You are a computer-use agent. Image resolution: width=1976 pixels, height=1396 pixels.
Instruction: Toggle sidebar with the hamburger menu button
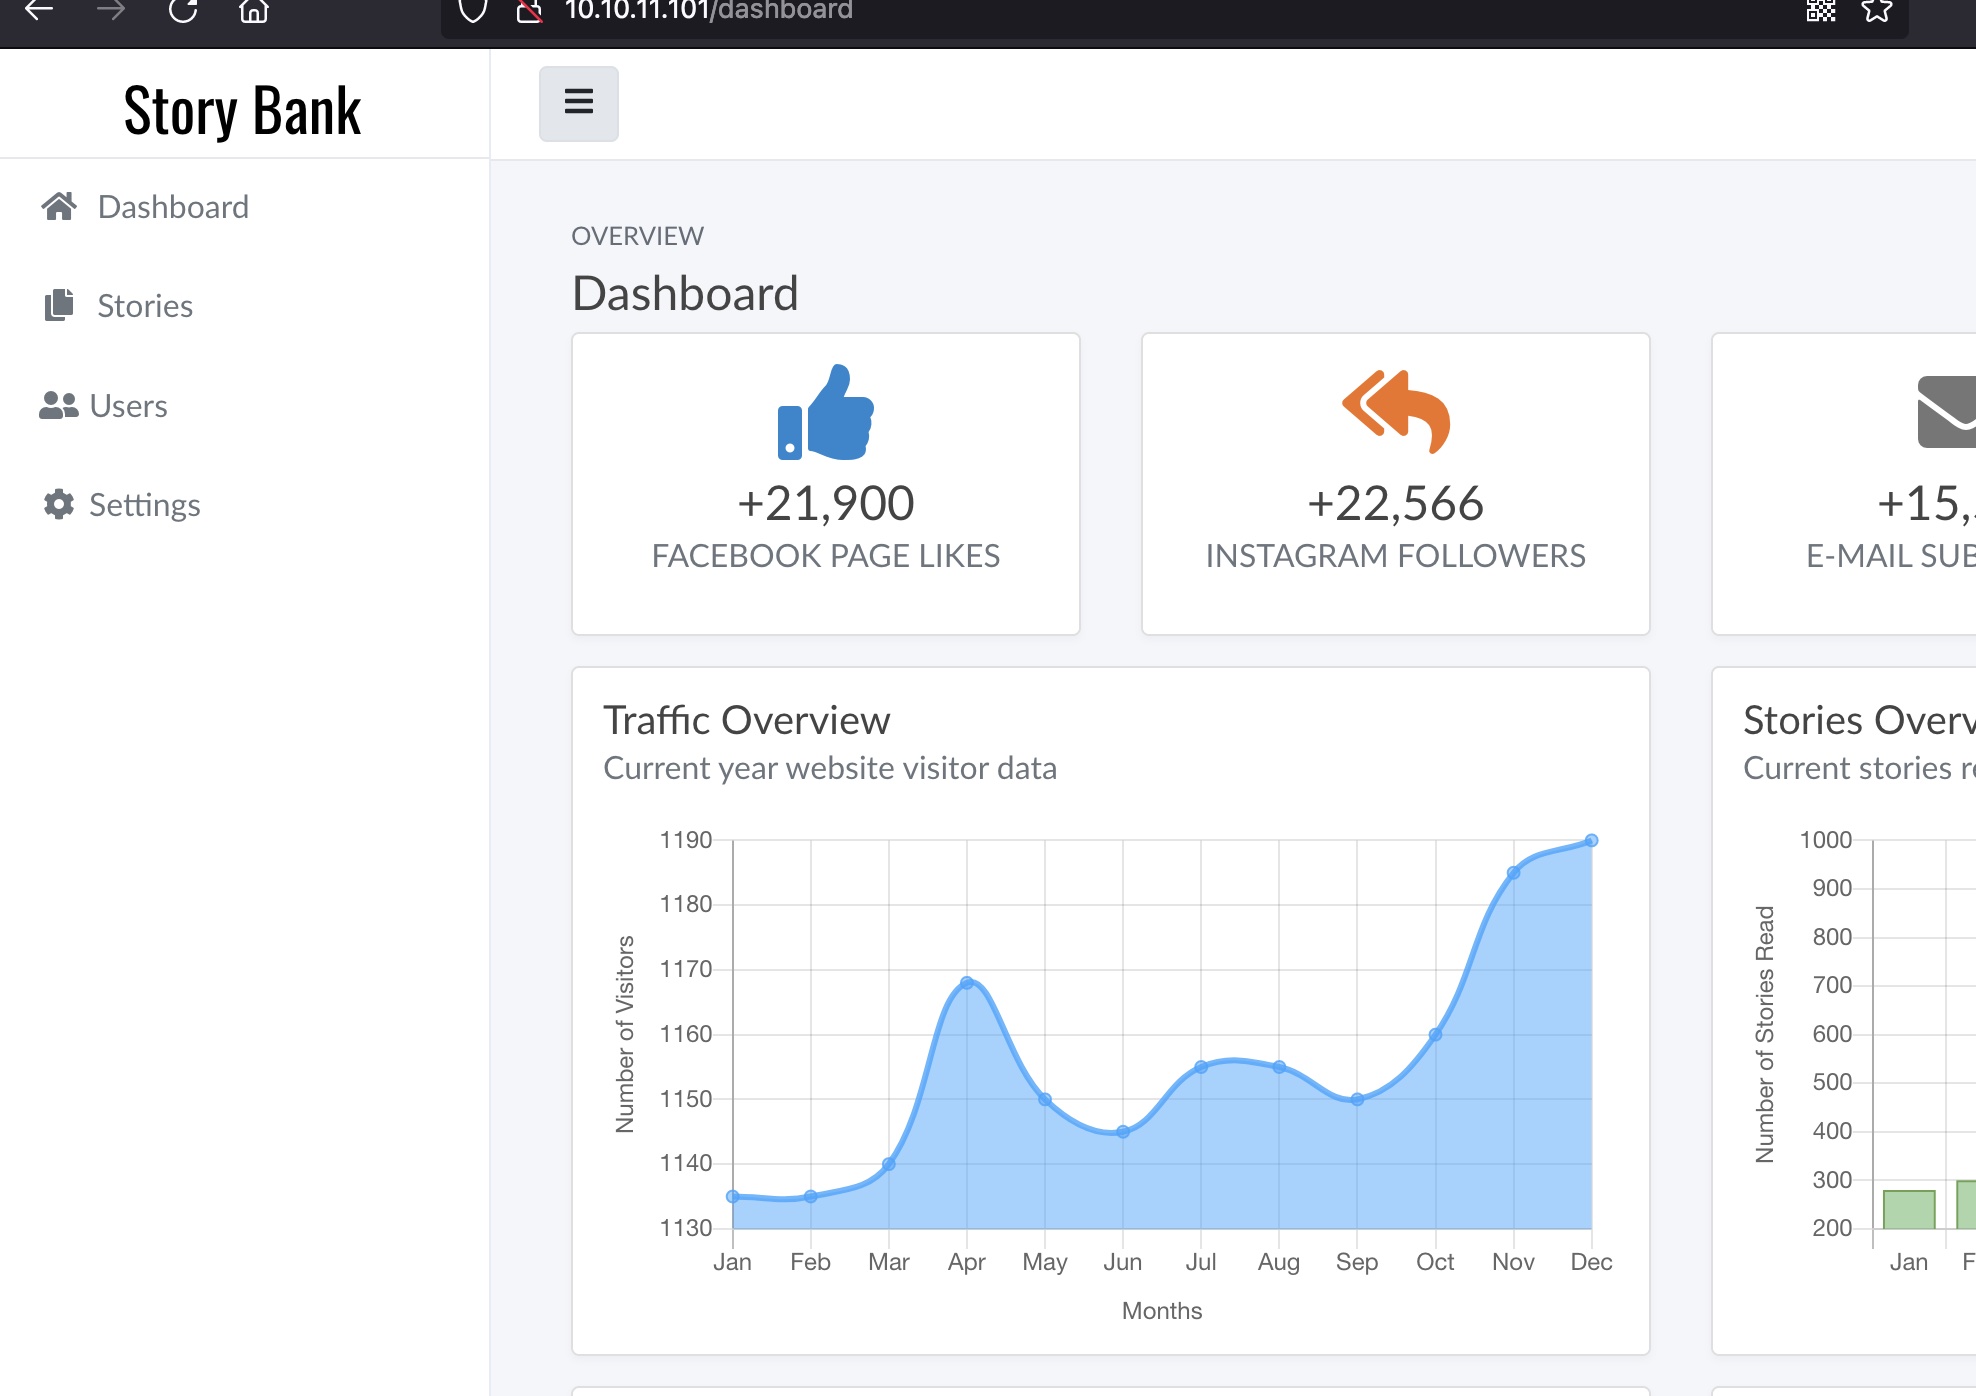pos(579,103)
